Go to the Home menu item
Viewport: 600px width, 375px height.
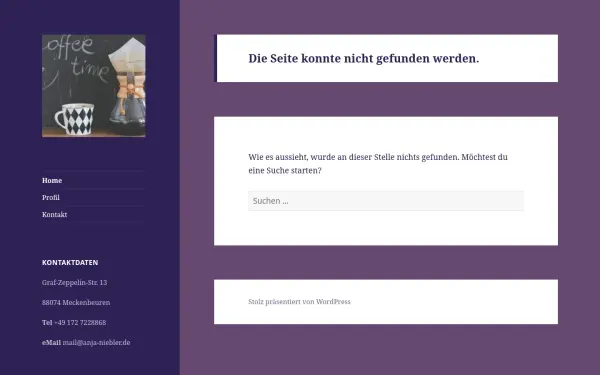pos(52,181)
